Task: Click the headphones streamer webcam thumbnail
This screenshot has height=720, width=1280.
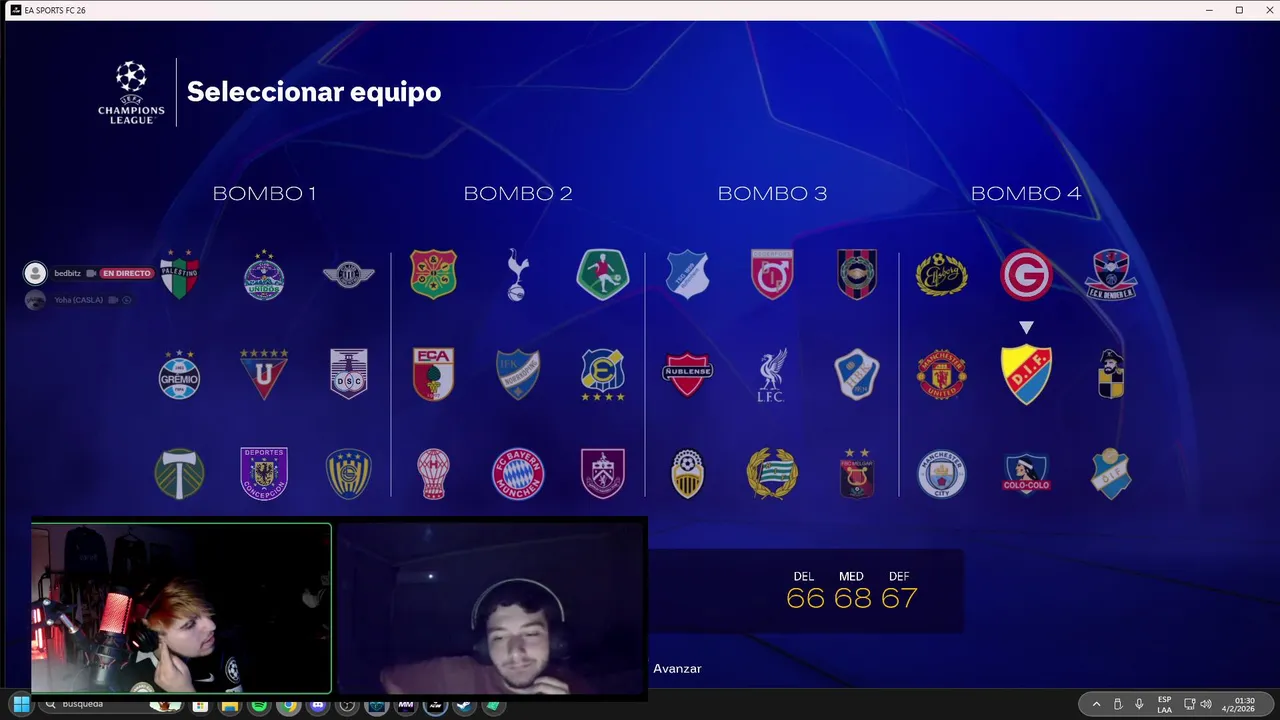Action: (491, 608)
